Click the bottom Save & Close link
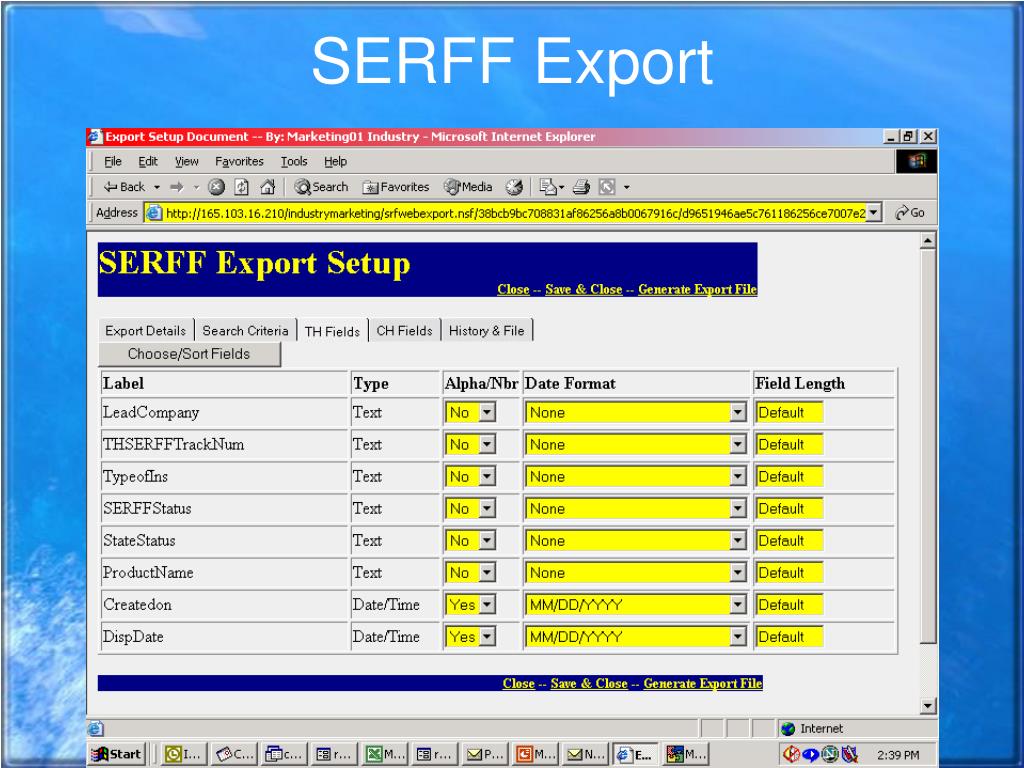 click(588, 683)
